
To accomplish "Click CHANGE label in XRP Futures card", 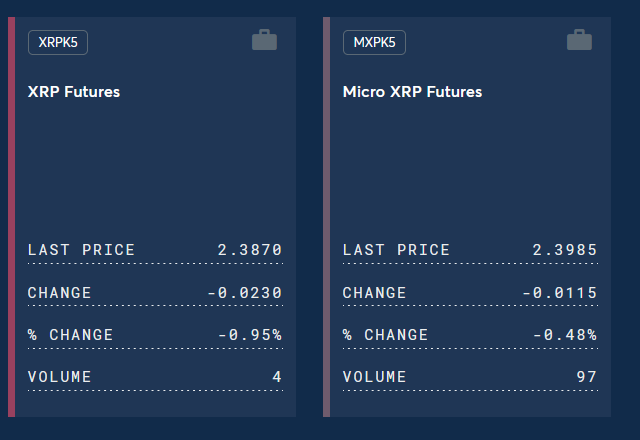I will (60, 293).
